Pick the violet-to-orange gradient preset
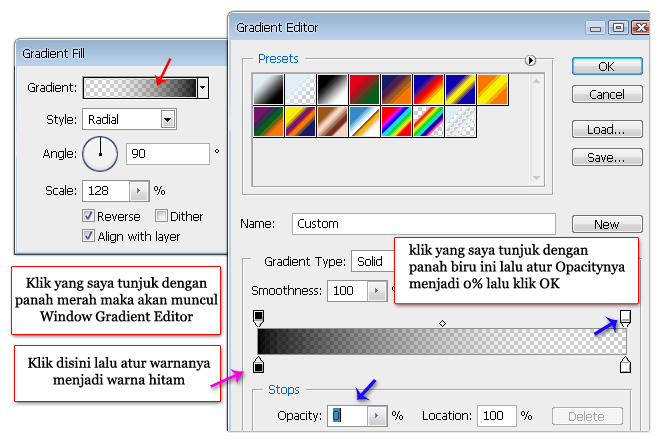Viewport: 661px width, 441px height. pyautogui.click(x=396, y=89)
